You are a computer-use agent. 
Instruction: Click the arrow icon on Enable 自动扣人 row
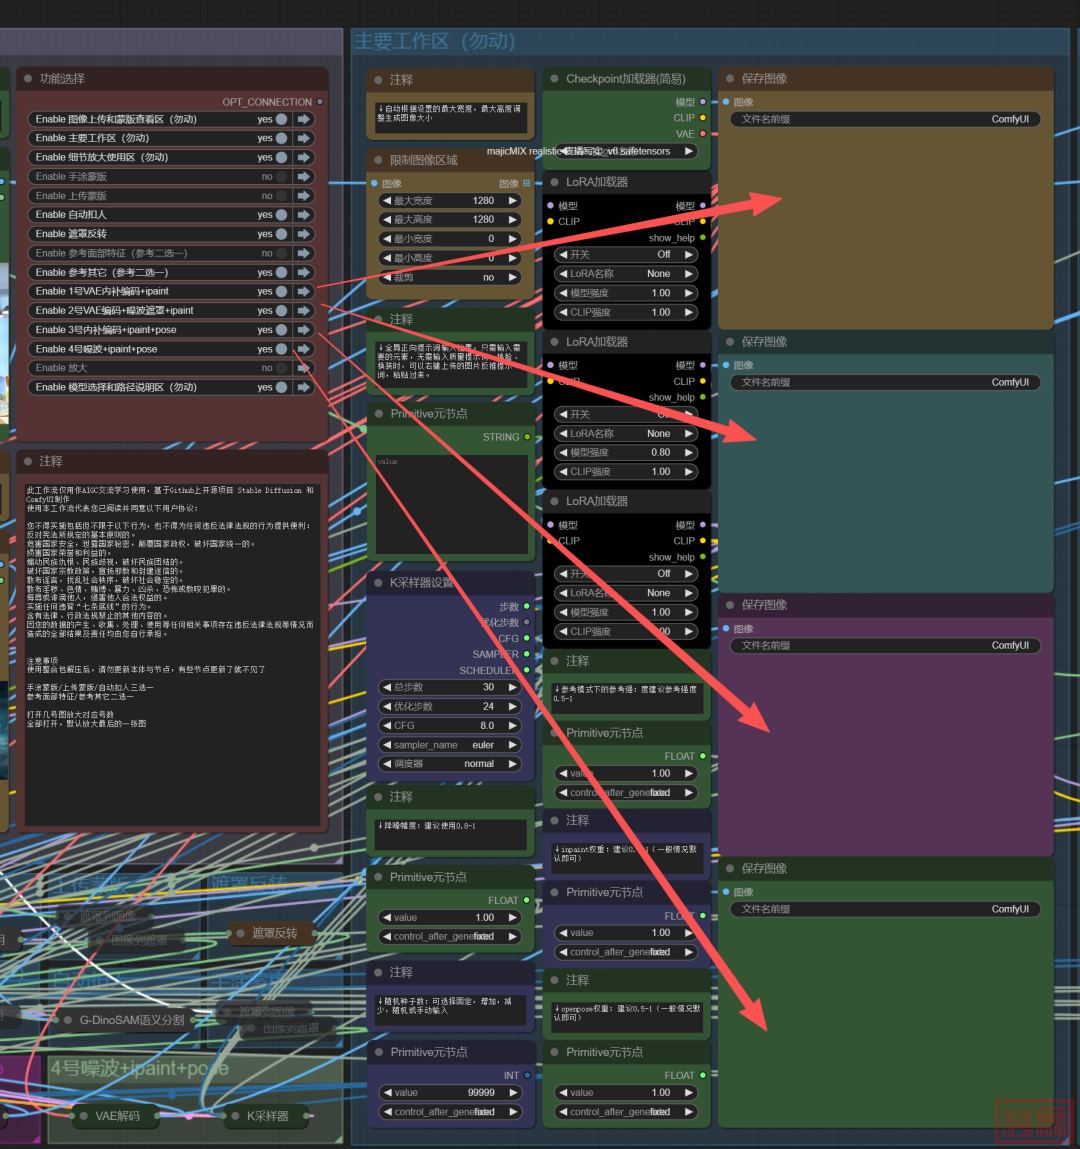pyautogui.click(x=303, y=215)
